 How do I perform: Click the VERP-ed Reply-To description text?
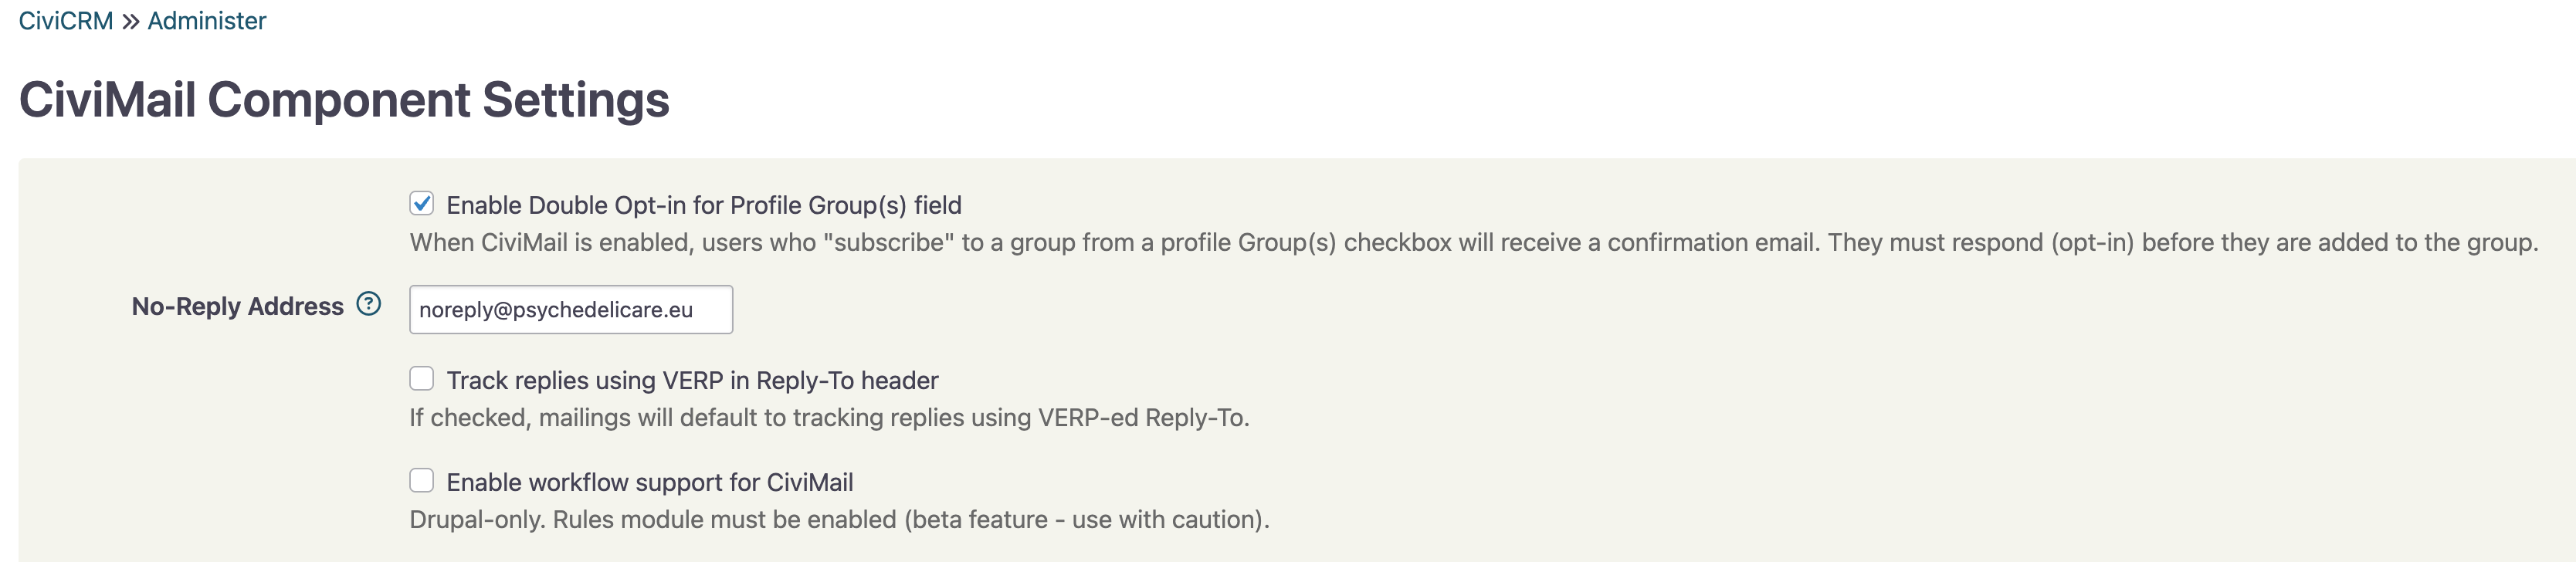click(x=830, y=417)
